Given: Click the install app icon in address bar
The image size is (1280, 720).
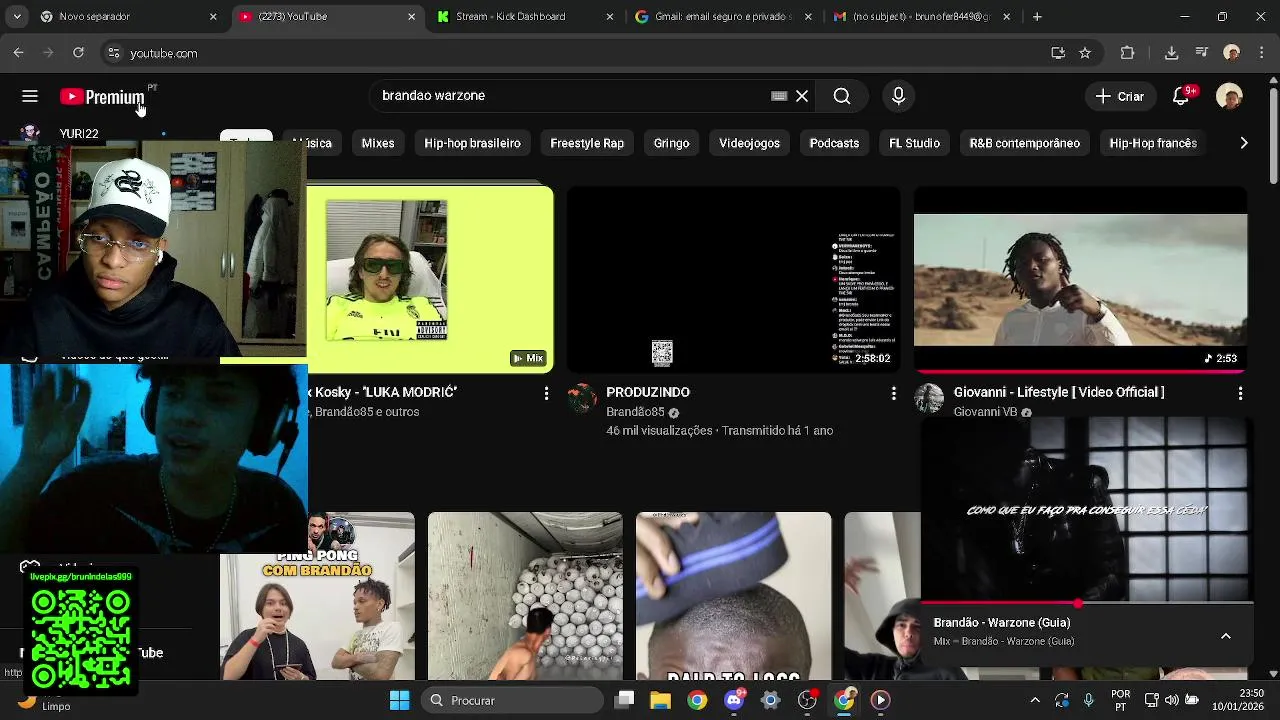Looking at the screenshot, I should [x=1058, y=53].
